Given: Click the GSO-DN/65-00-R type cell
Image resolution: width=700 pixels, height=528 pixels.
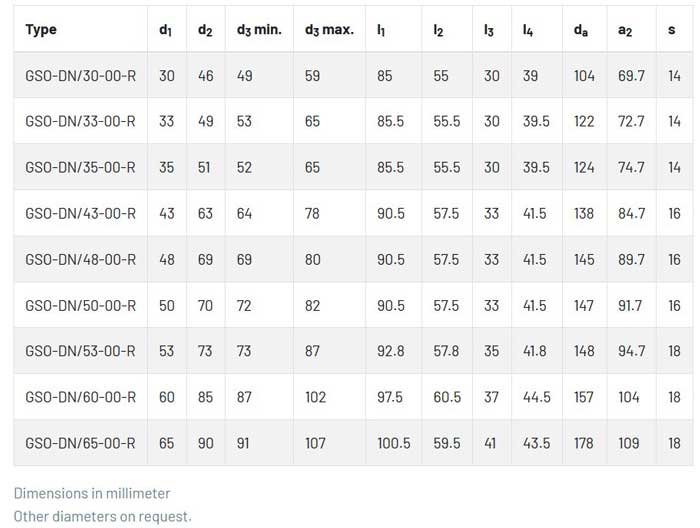Looking at the screenshot, I should 80,443.
